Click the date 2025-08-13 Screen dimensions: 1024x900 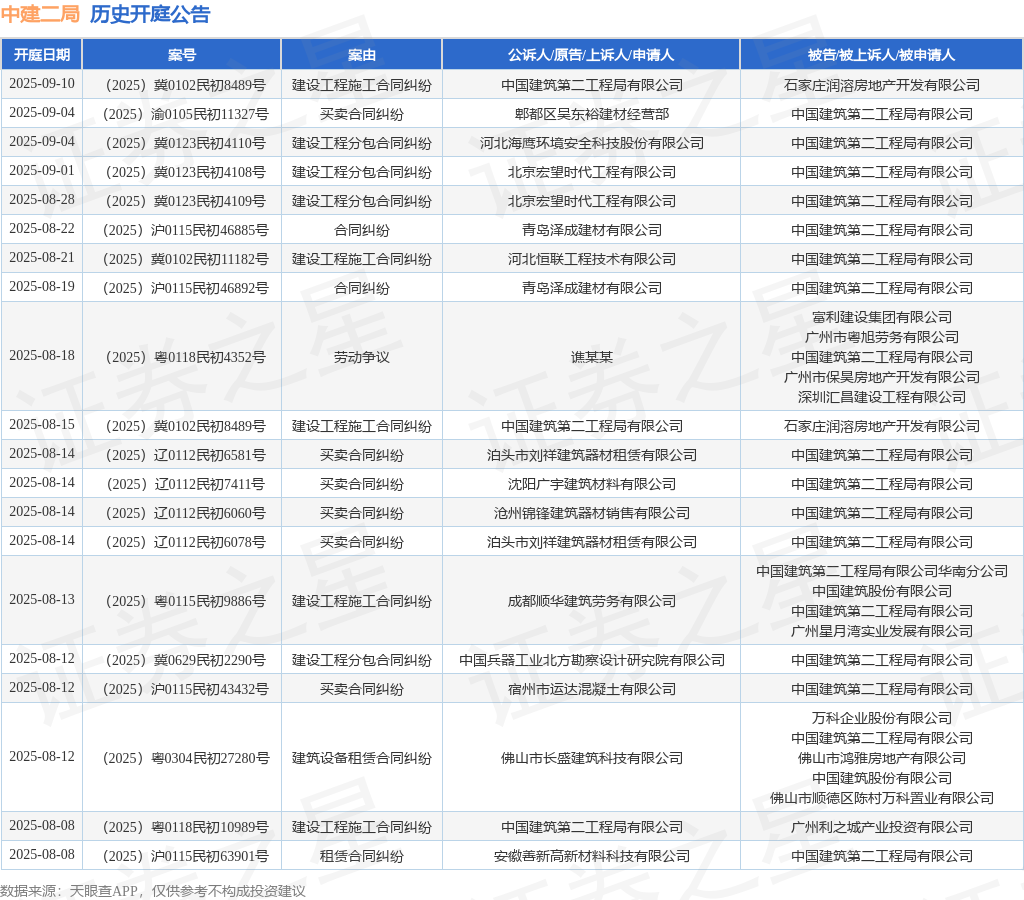(42, 599)
